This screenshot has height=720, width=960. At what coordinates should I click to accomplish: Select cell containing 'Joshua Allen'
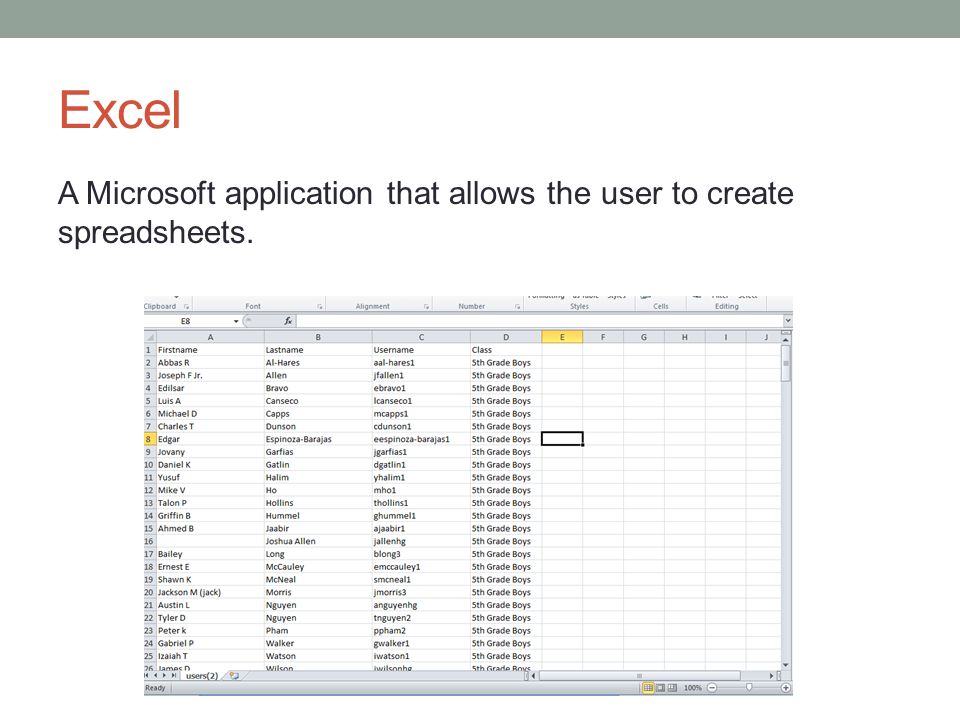318,541
